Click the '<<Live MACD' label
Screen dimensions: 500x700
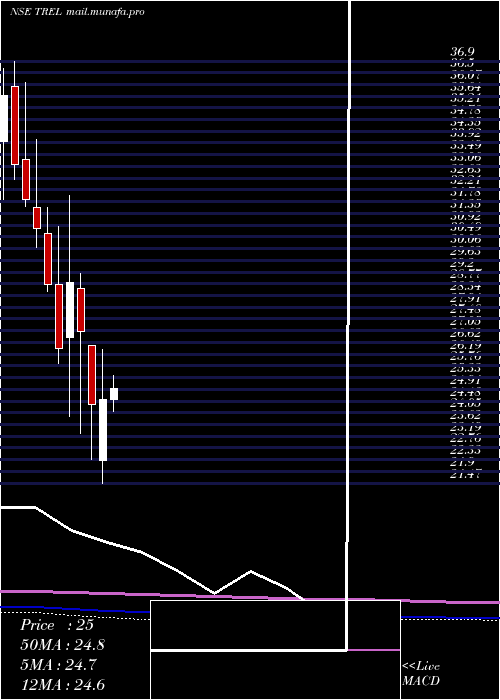[421, 674]
